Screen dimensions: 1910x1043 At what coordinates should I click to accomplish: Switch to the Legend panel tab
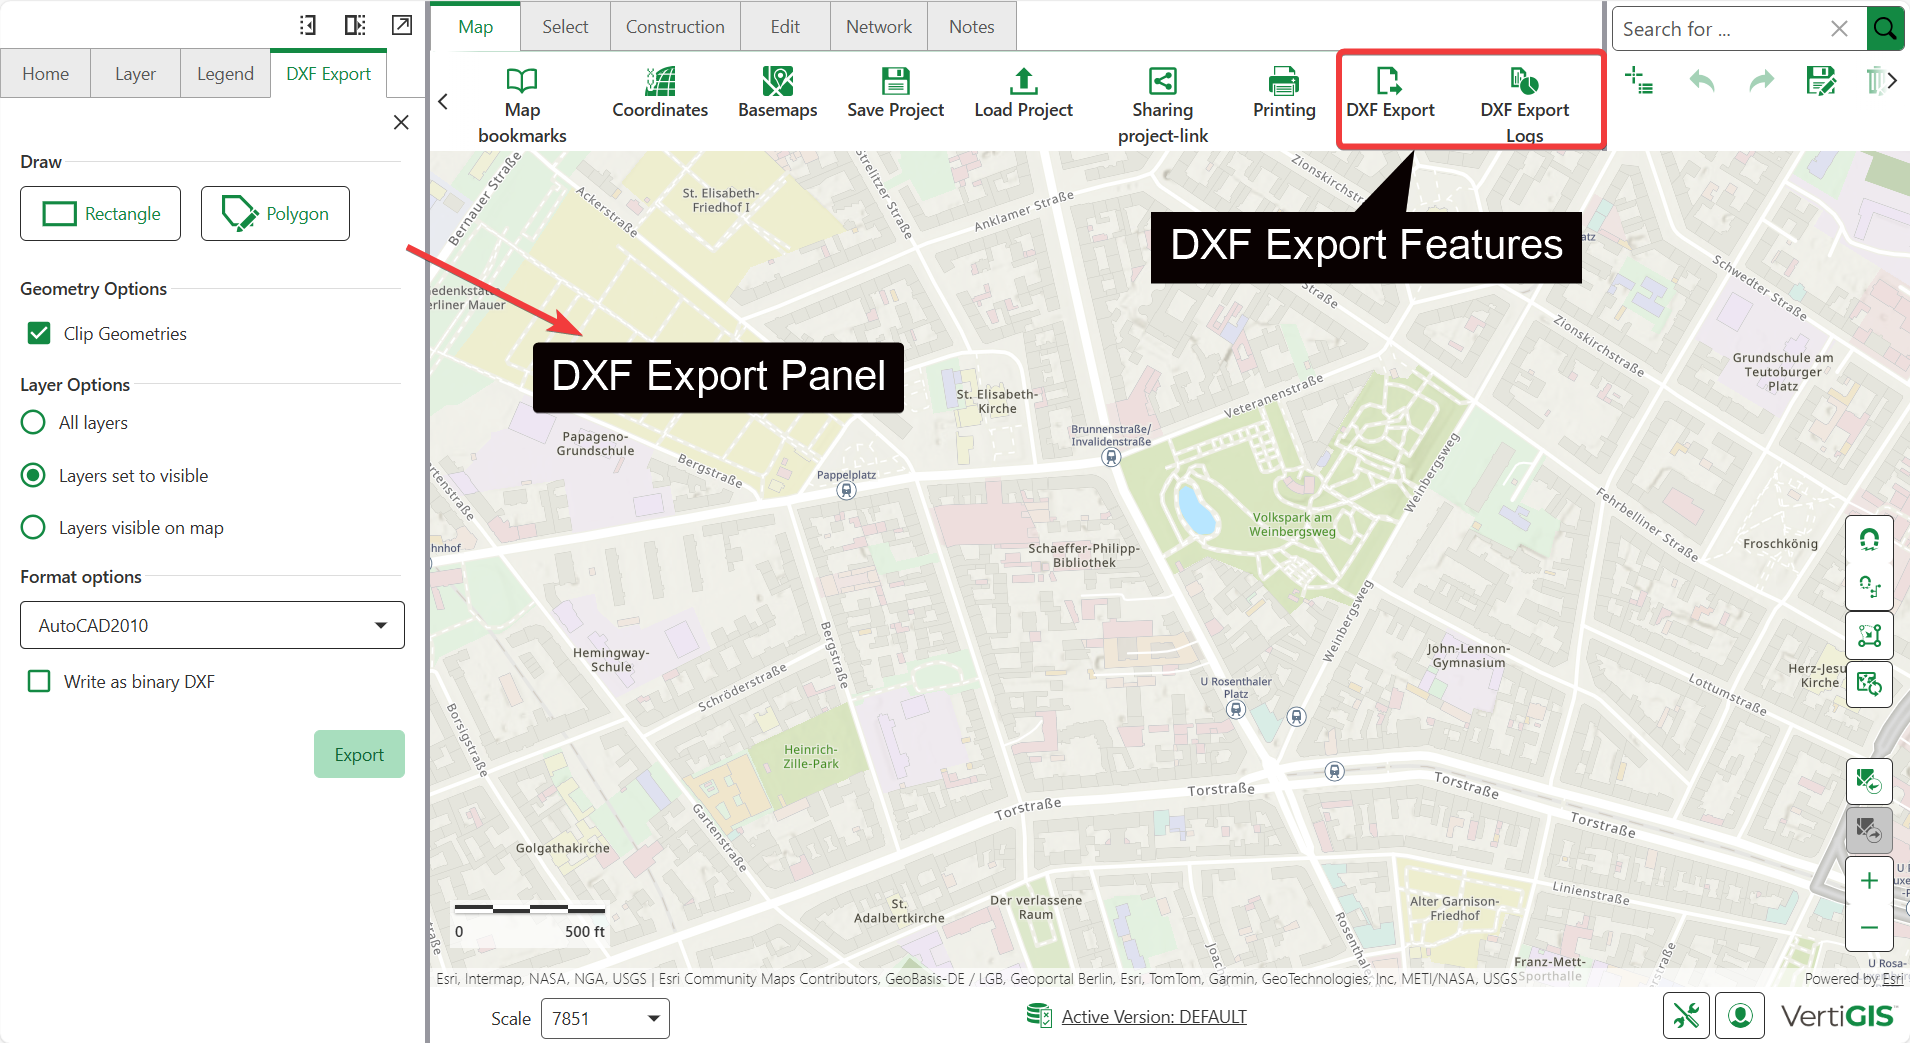pos(225,74)
